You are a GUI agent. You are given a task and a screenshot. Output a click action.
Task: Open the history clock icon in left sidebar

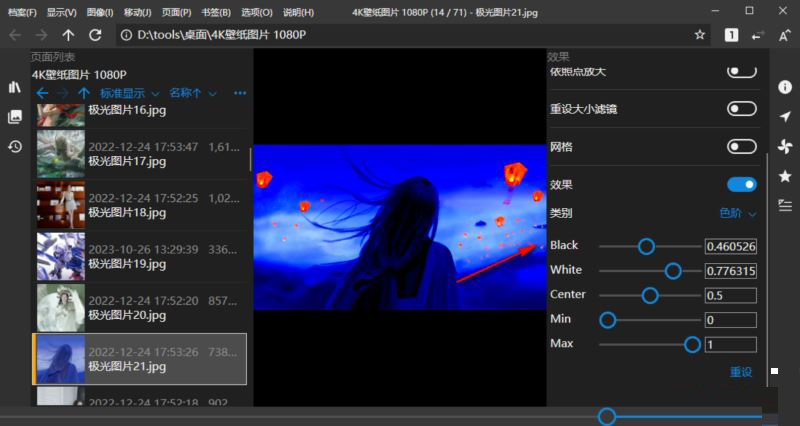pyautogui.click(x=15, y=147)
